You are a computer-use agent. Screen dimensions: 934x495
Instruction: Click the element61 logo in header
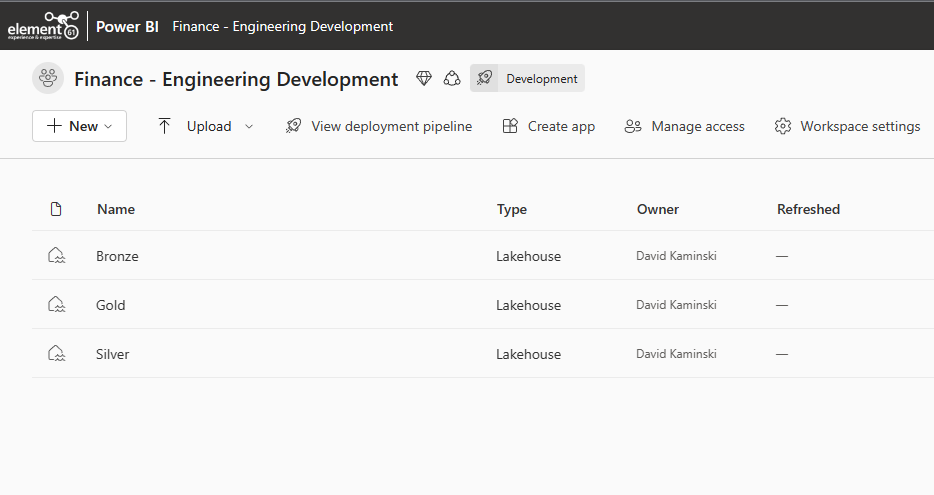pos(43,26)
